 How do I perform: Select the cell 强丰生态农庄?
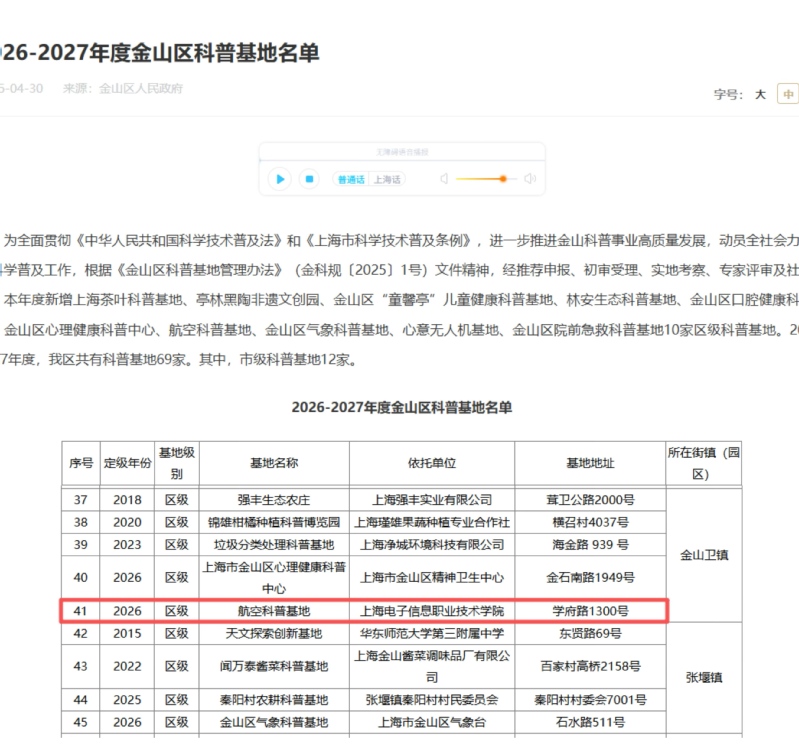[x=274, y=500]
